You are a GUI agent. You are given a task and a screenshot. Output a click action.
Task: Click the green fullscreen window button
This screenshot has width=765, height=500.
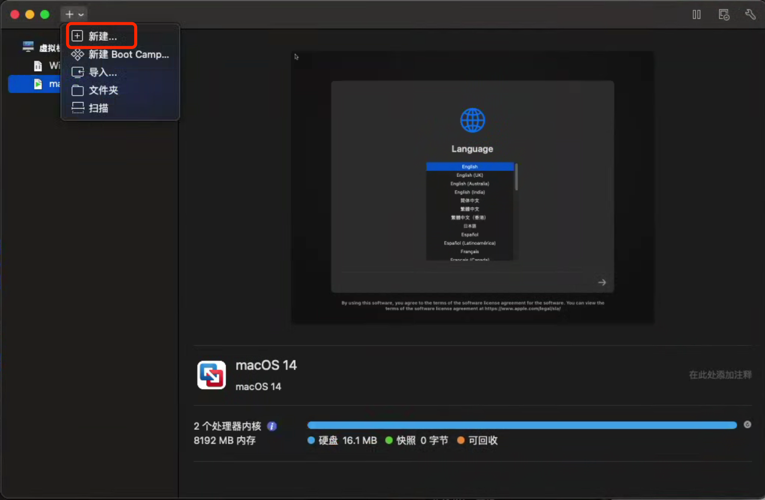[45, 15]
